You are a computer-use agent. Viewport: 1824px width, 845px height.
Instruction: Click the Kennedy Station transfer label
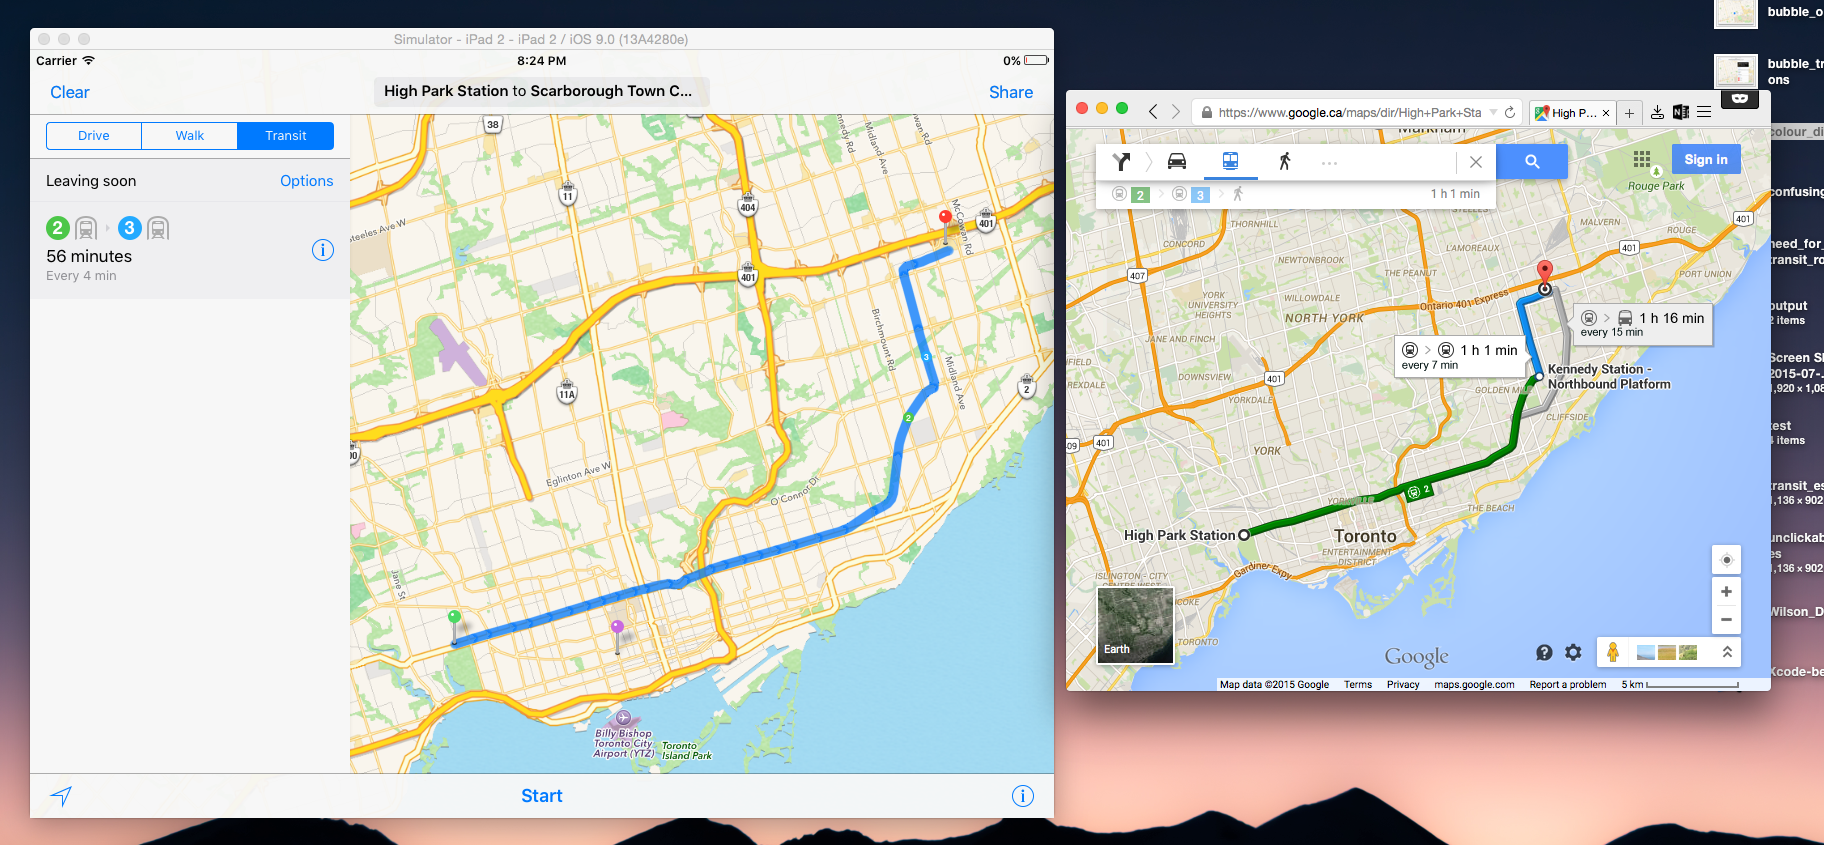point(1609,376)
